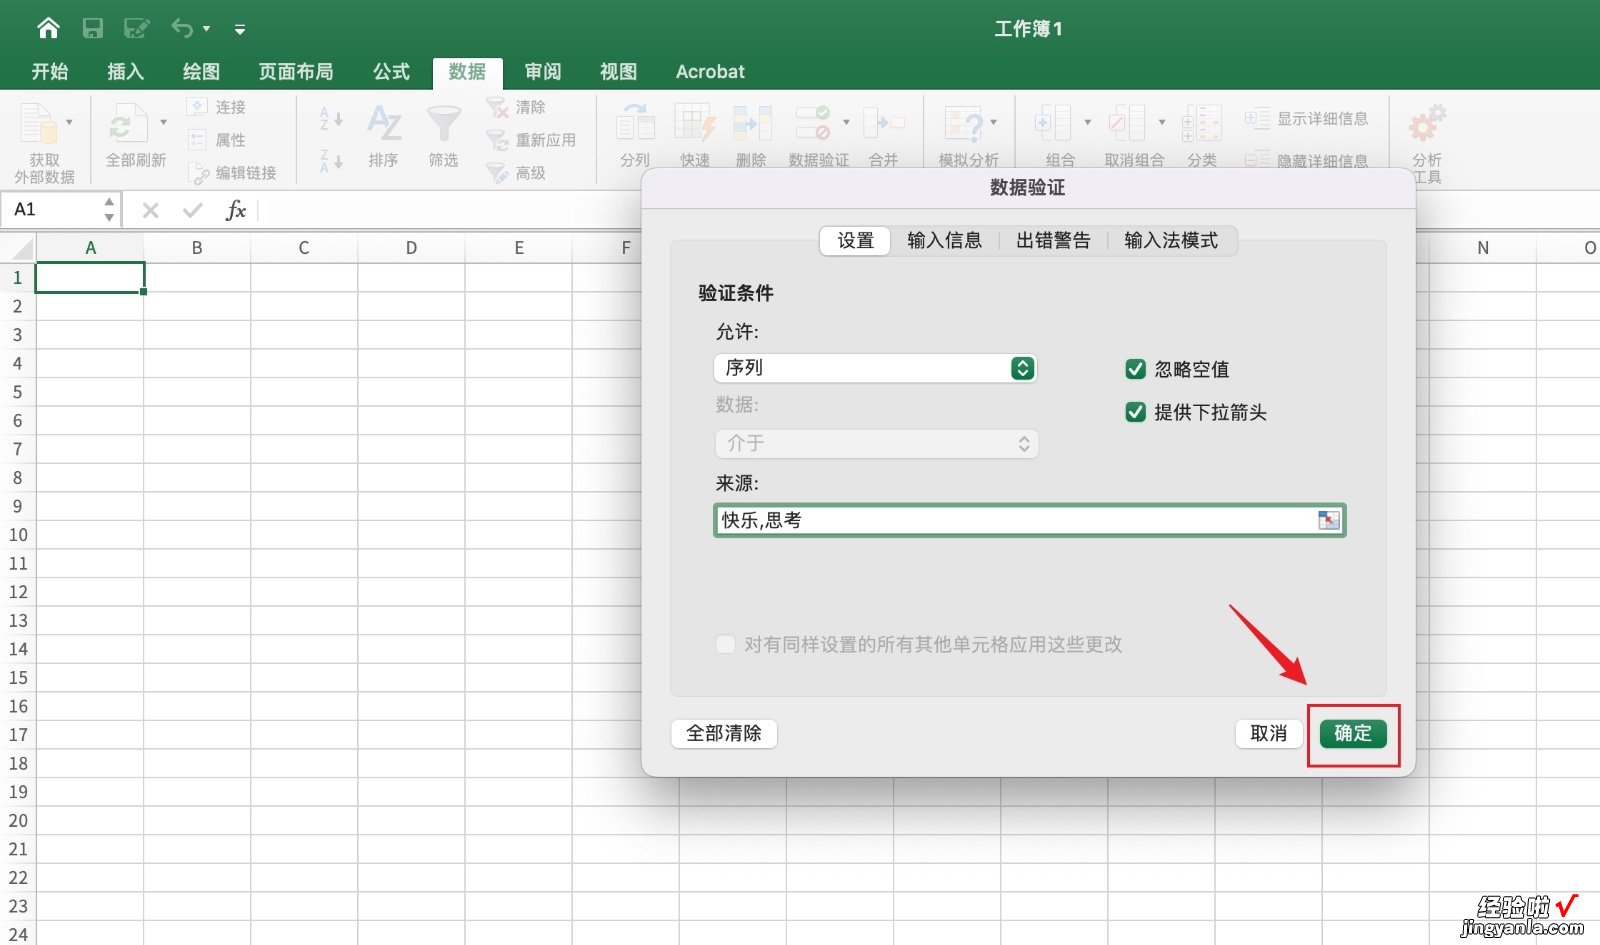Expand the 数据验证 ribbon dropdown arrow

coord(846,123)
